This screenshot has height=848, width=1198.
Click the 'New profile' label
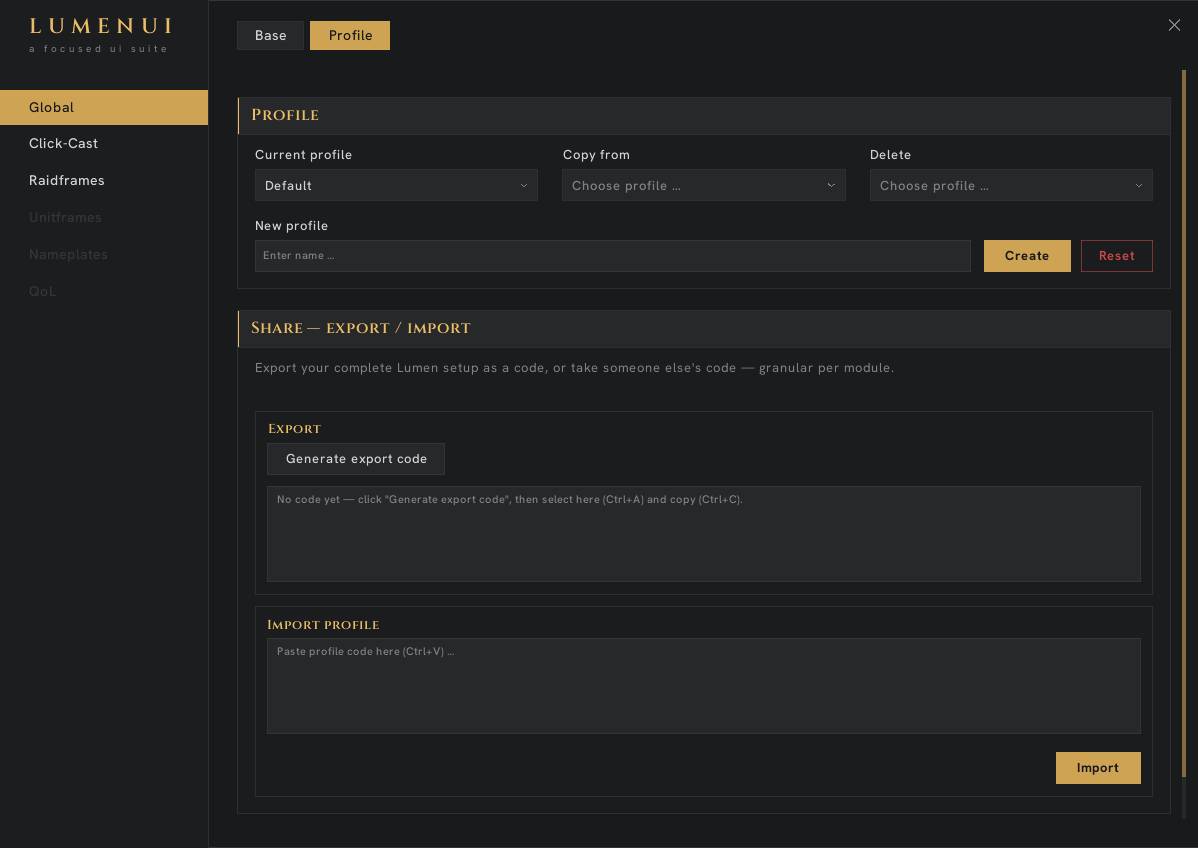[x=291, y=226]
